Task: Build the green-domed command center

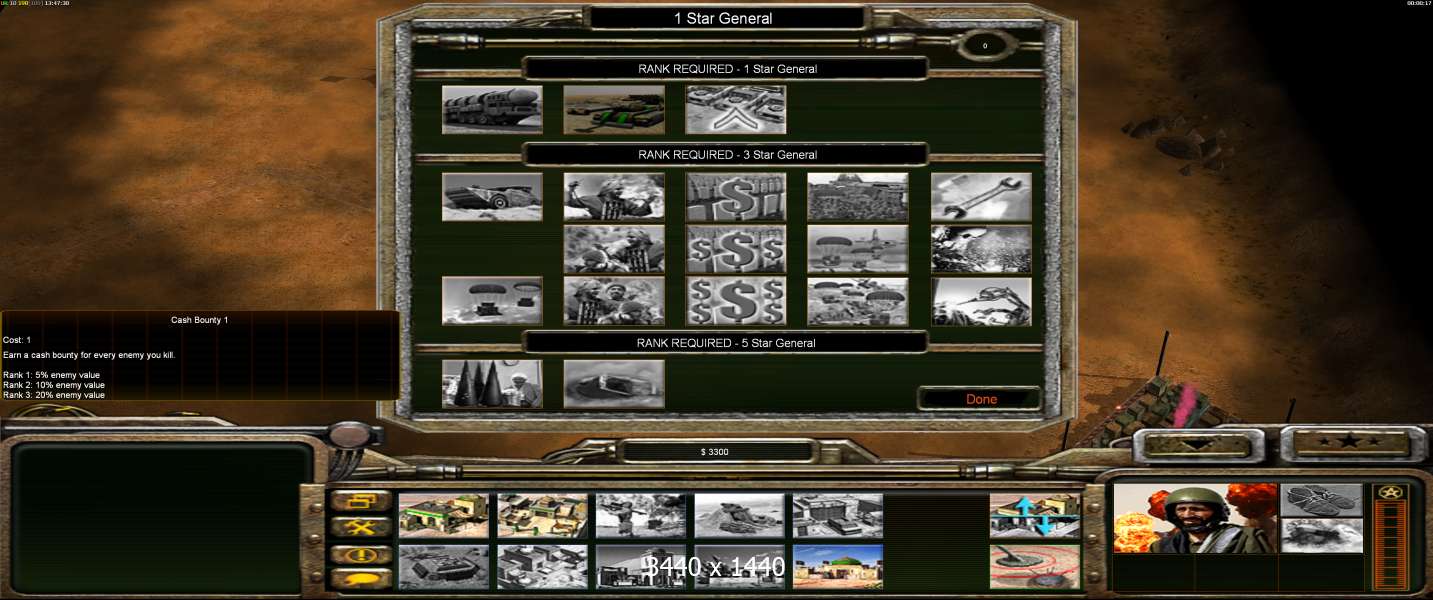Action: pos(838,567)
